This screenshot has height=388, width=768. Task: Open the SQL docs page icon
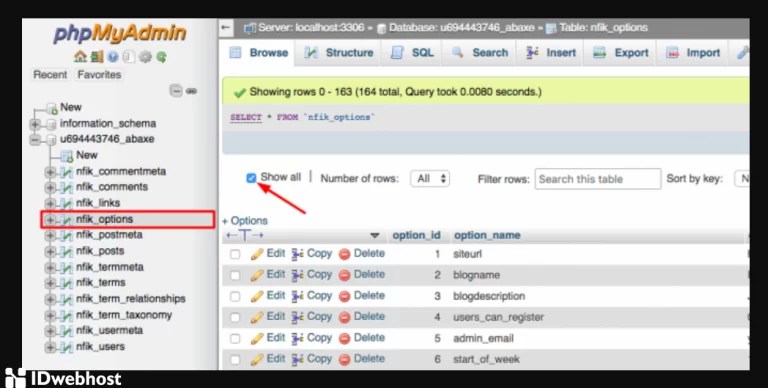click(x=129, y=57)
